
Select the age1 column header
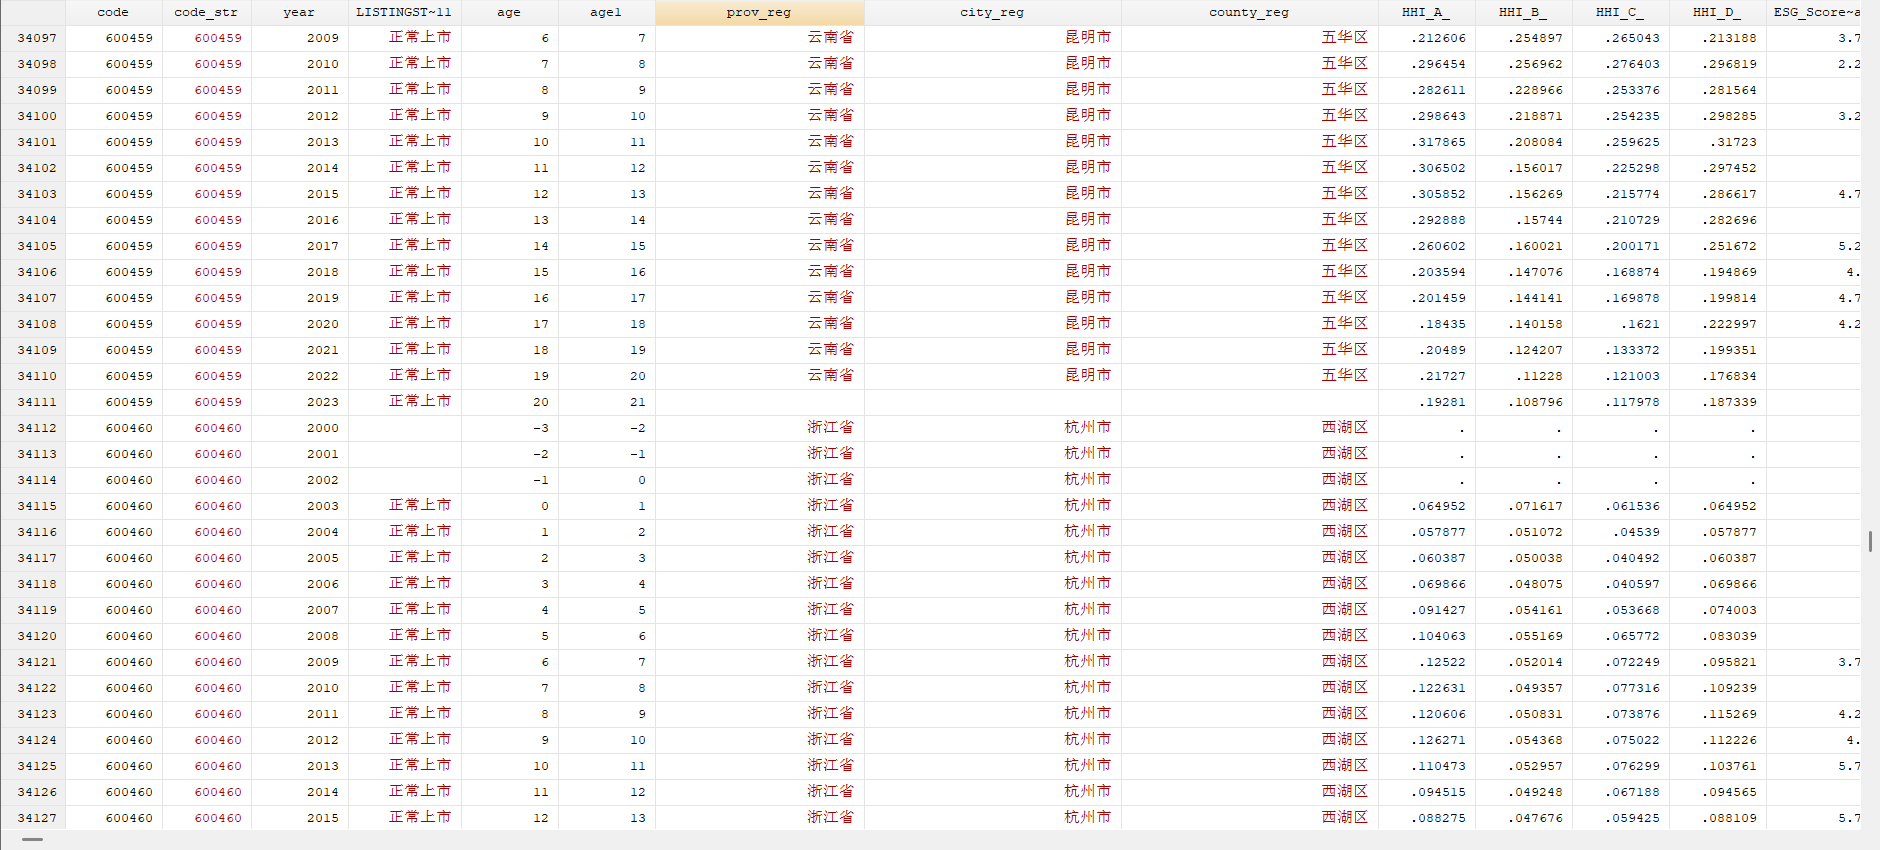(606, 12)
